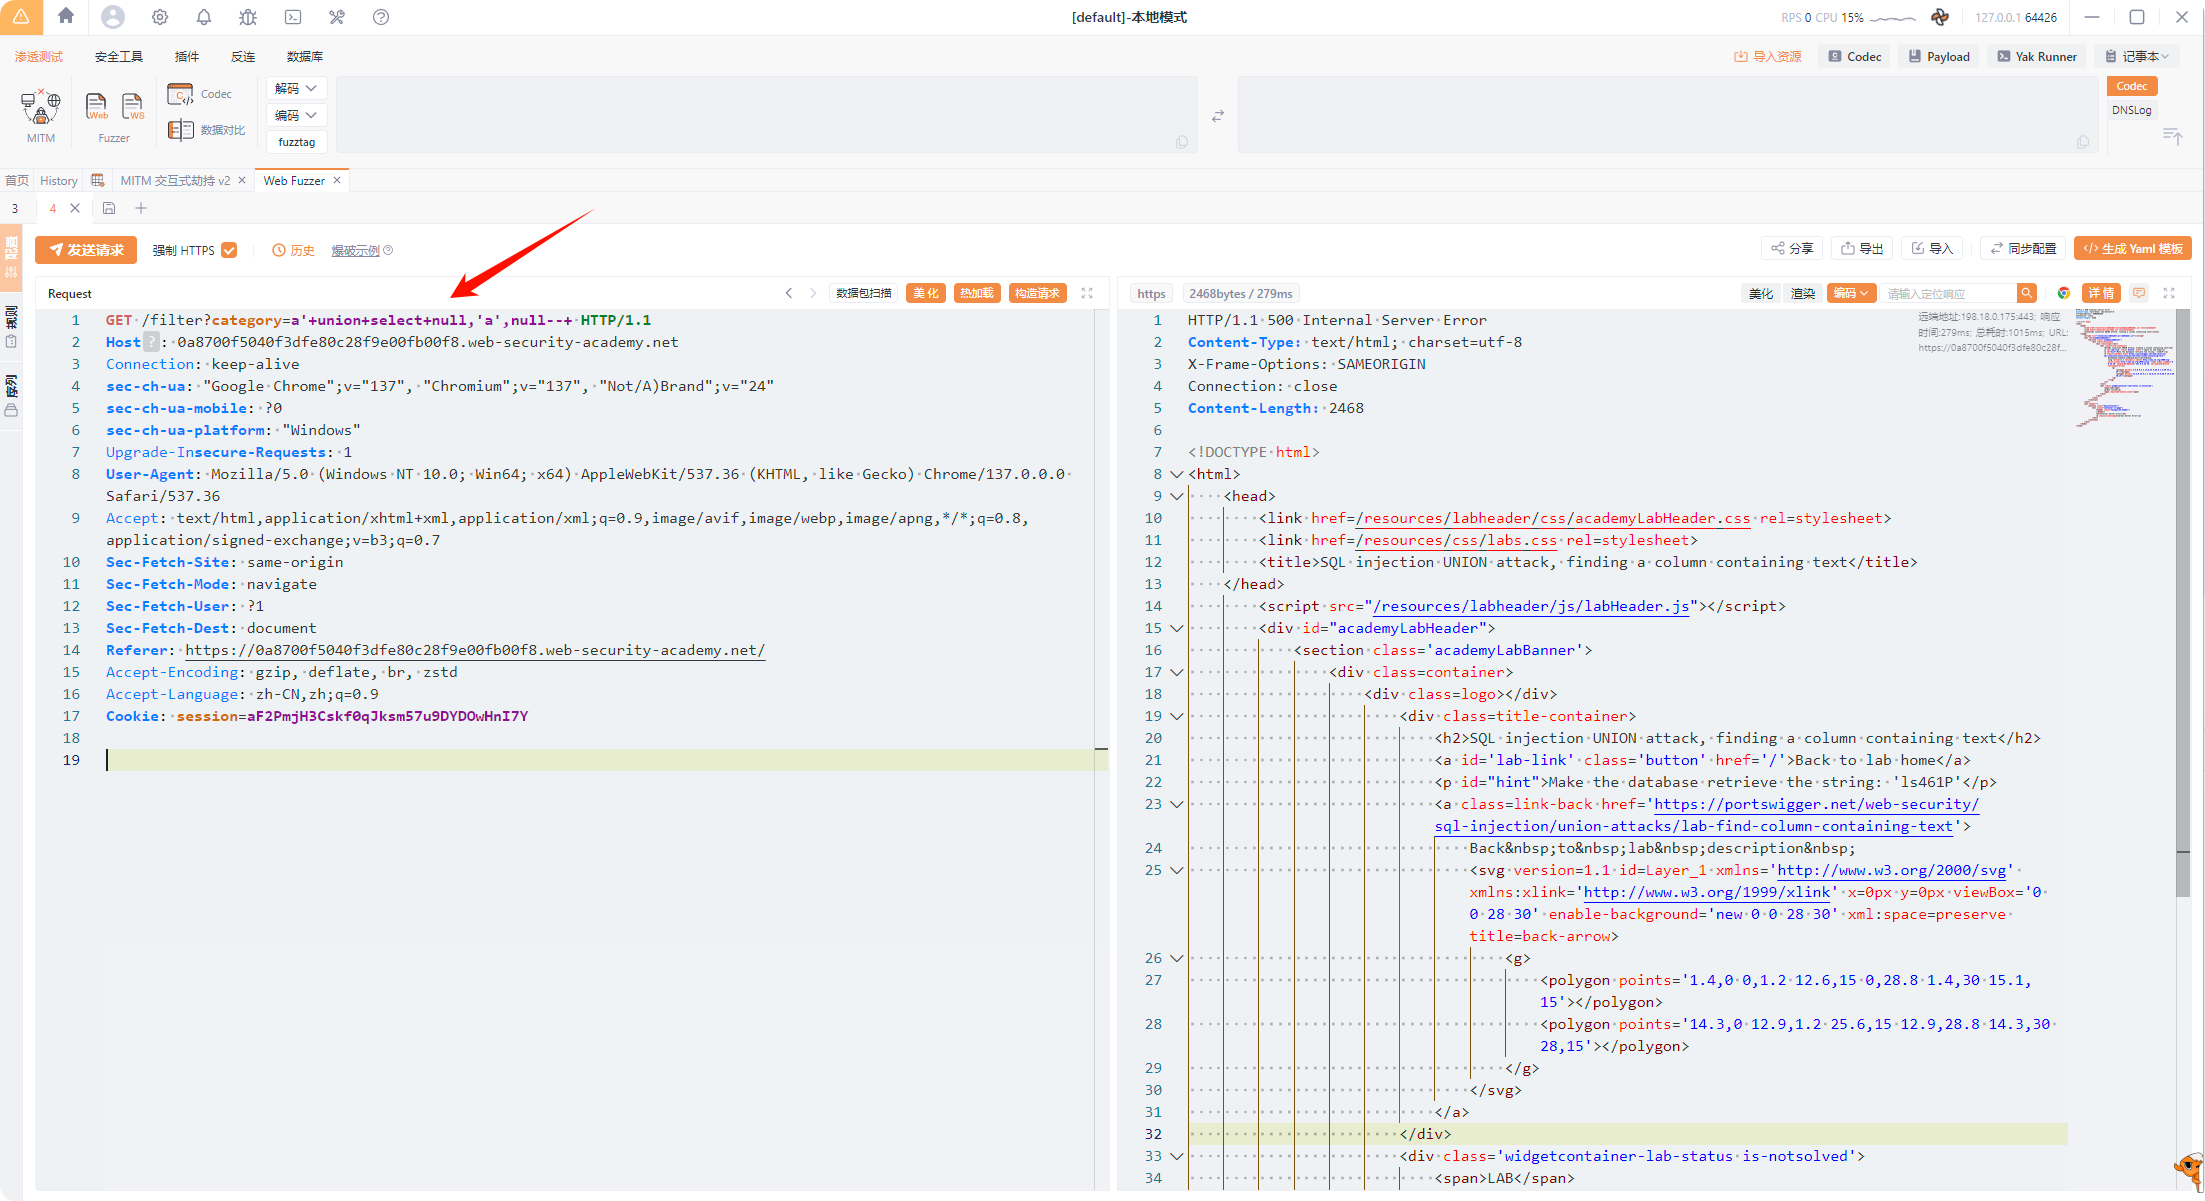Toggle the 强制 HTTPS checkbox
Viewport: 2205px width, 1201px height.
(x=229, y=250)
